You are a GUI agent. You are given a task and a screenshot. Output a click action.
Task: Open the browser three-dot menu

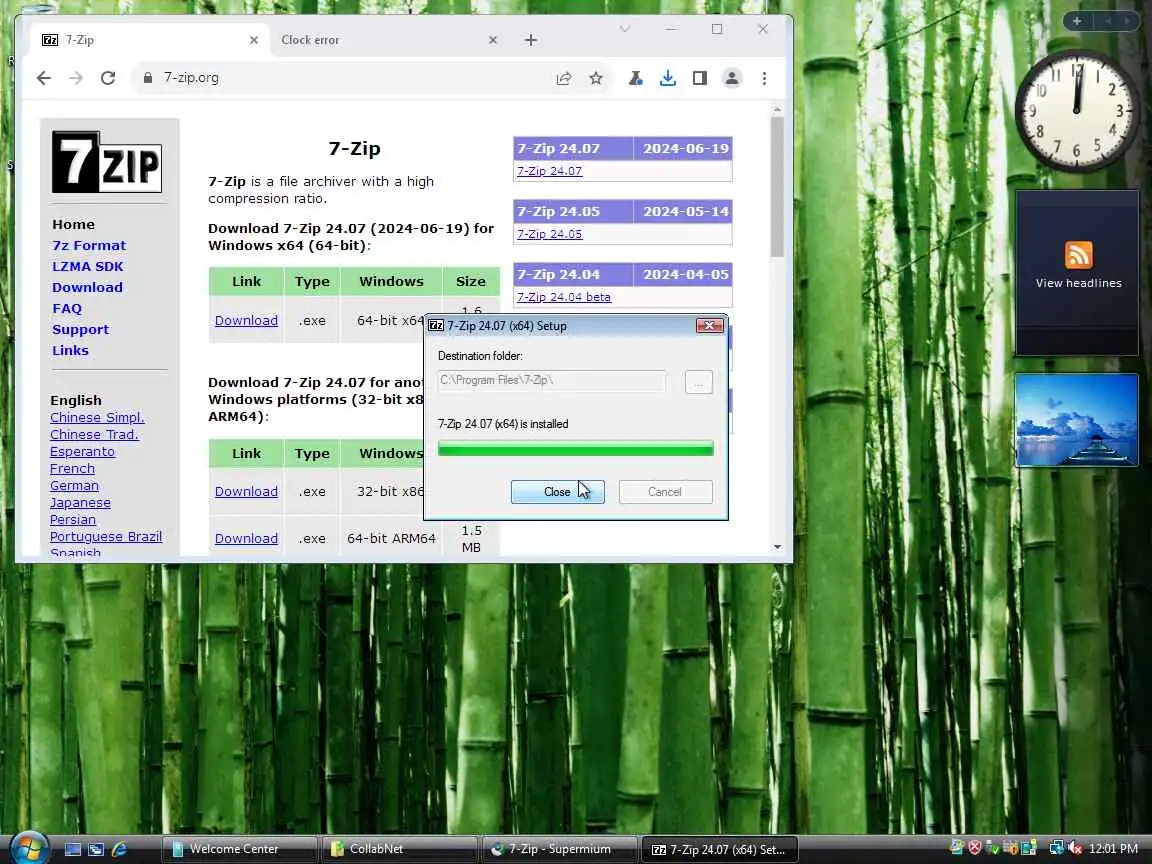(x=764, y=78)
